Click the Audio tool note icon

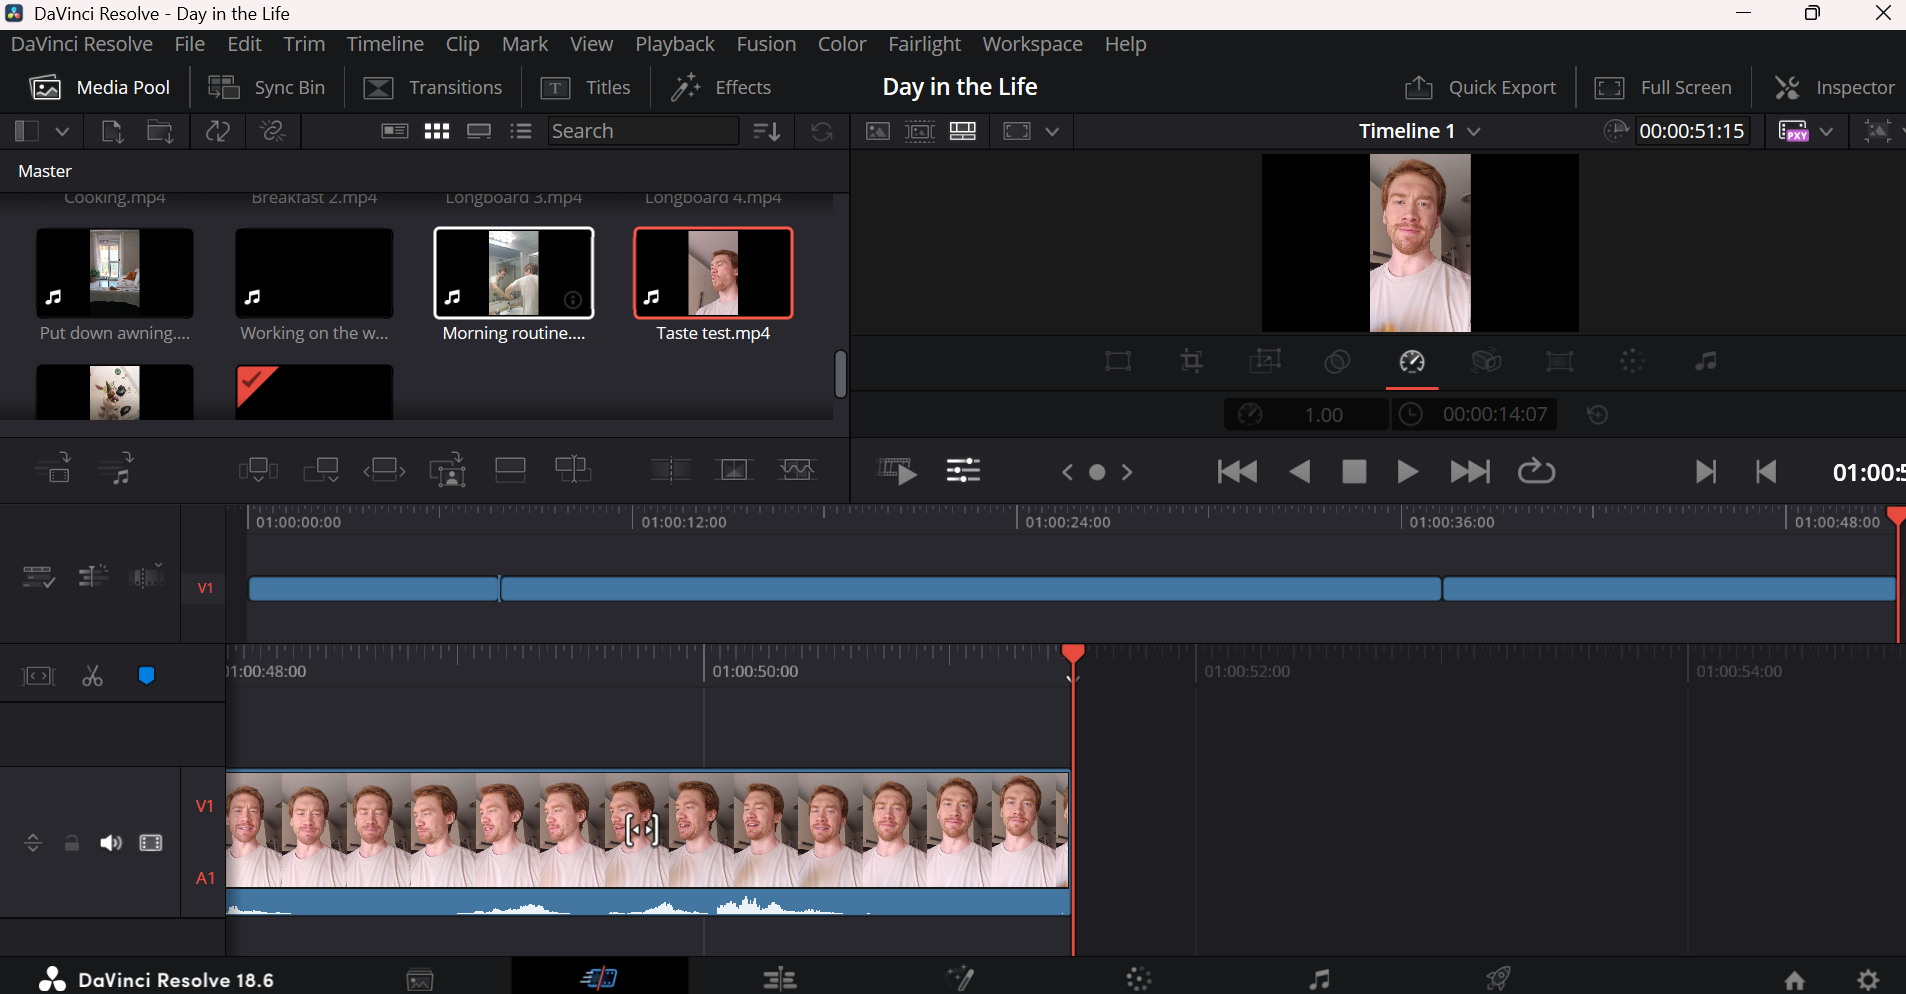click(1705, 362)
